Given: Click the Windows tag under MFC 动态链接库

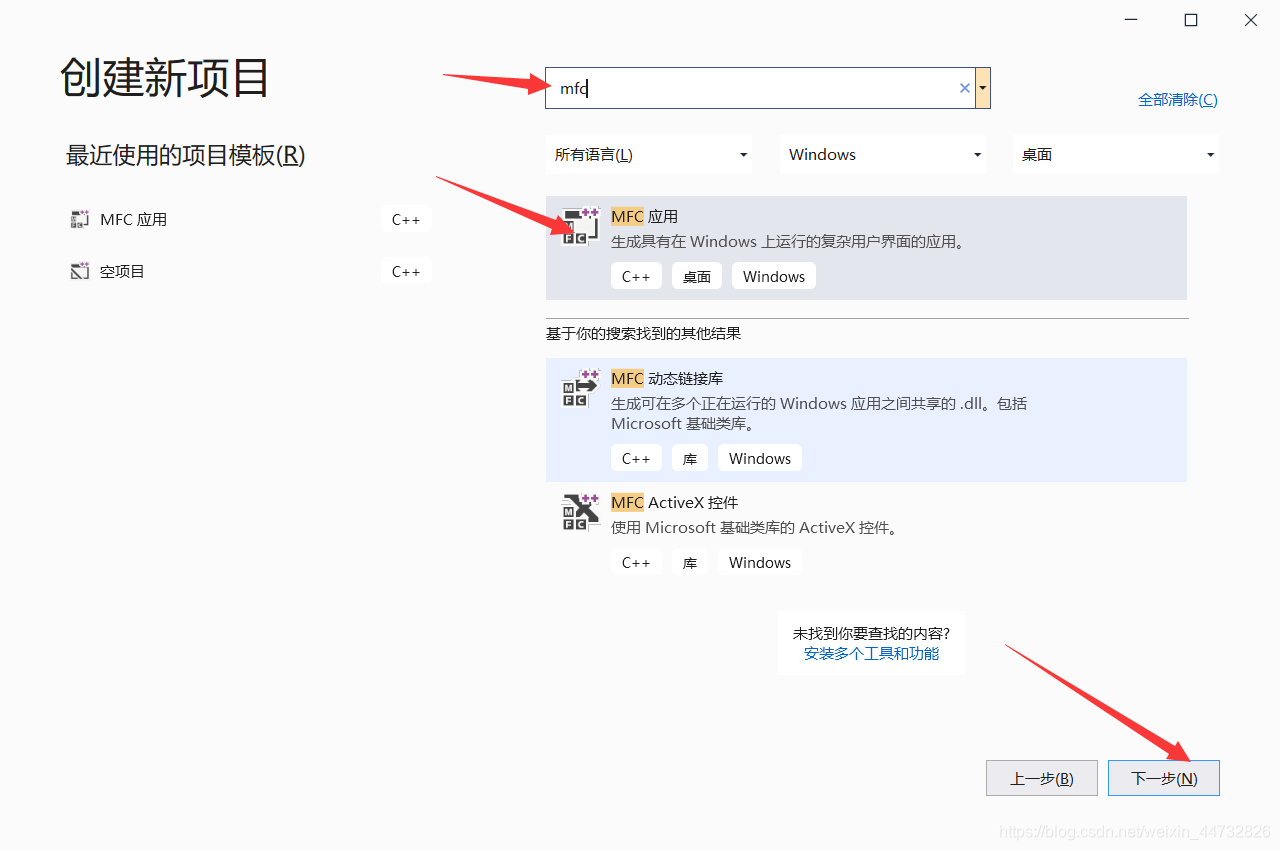Looking at the screenshot, I should (x=760, y=458).
